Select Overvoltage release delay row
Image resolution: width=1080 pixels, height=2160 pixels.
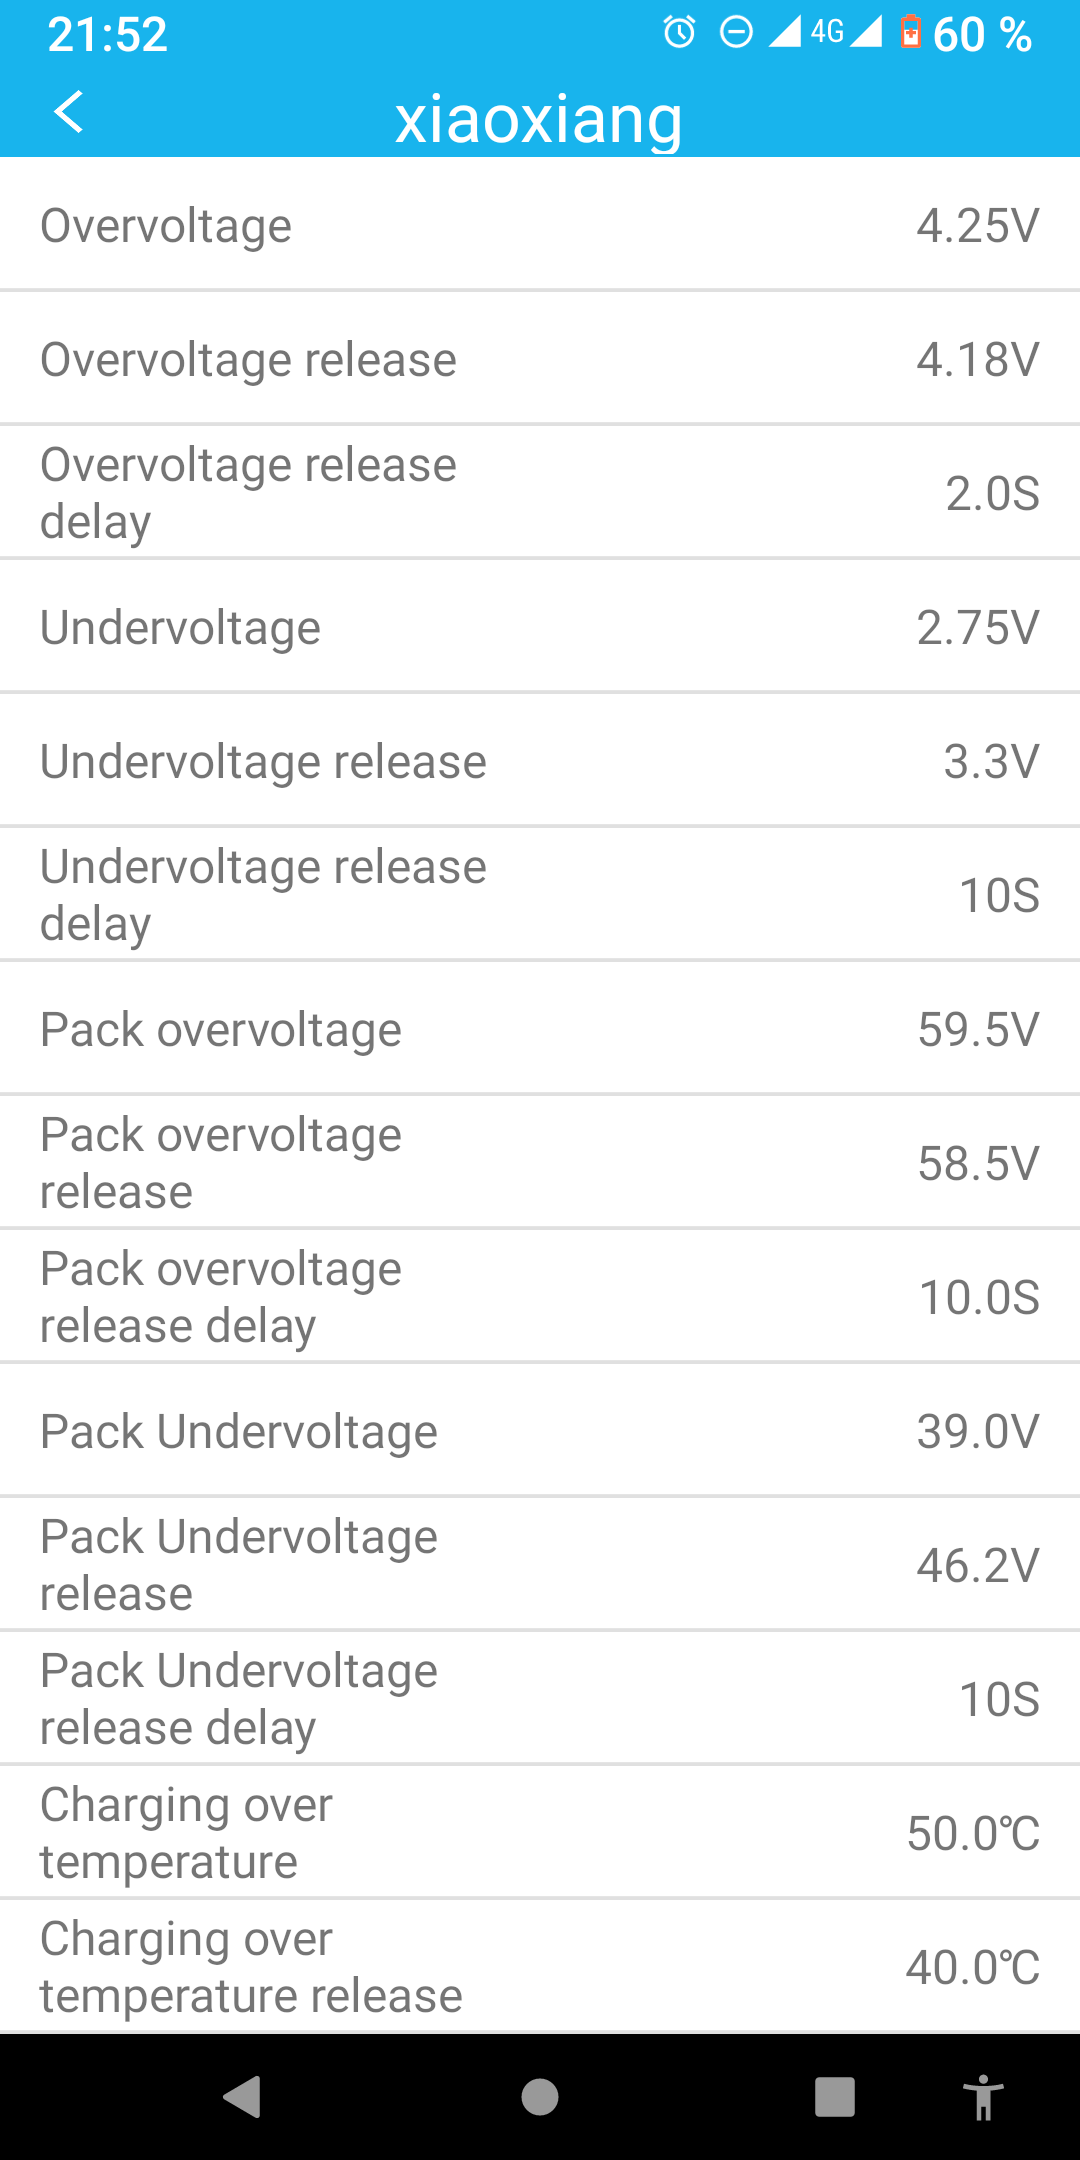pos(540,493)
